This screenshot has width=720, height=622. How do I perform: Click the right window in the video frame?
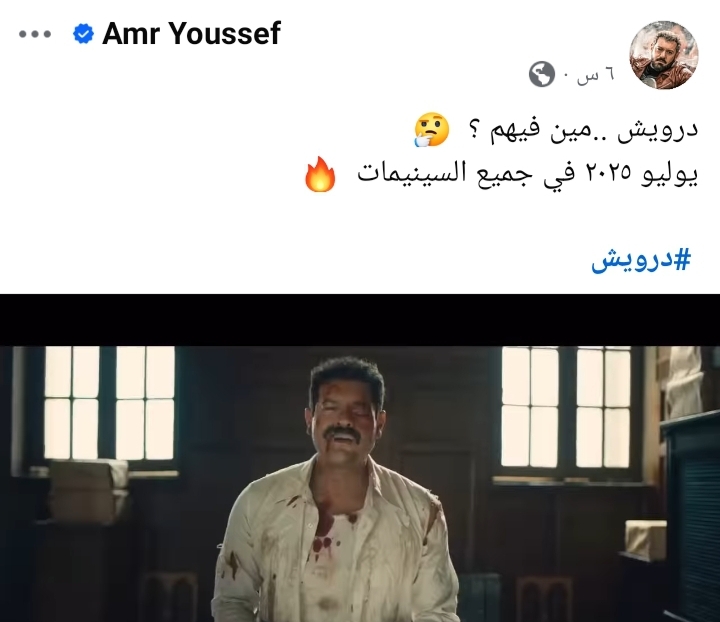[x=566, y=407]
